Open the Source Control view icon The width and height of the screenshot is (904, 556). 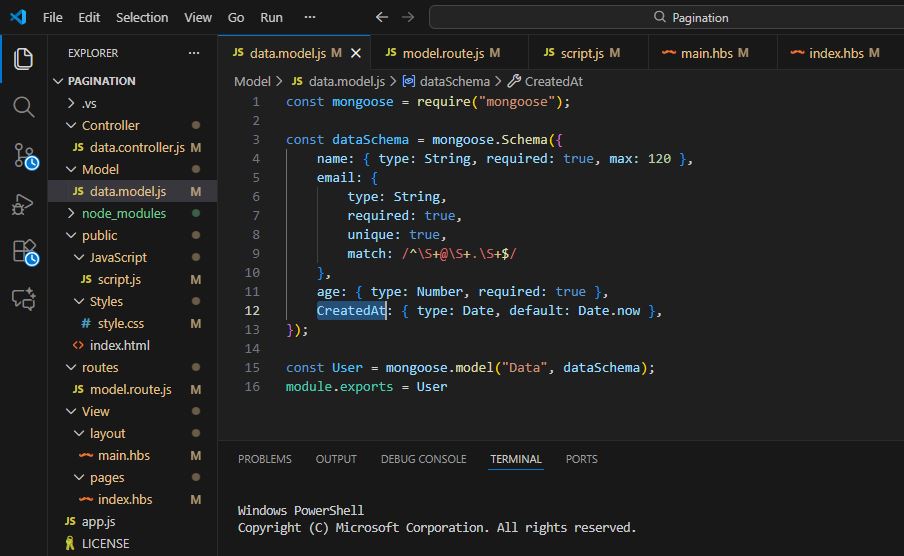click(x=24, y=155)
